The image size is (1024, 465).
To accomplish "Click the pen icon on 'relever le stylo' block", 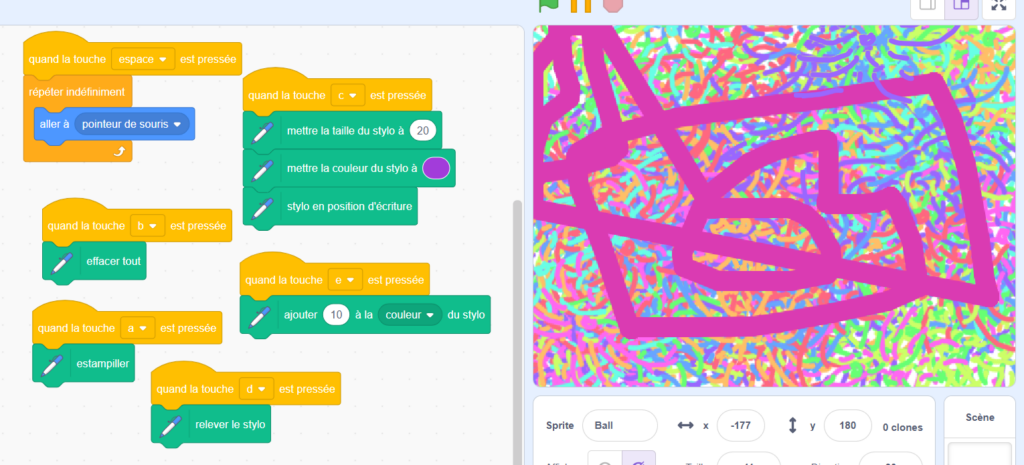I will (170, 425).
